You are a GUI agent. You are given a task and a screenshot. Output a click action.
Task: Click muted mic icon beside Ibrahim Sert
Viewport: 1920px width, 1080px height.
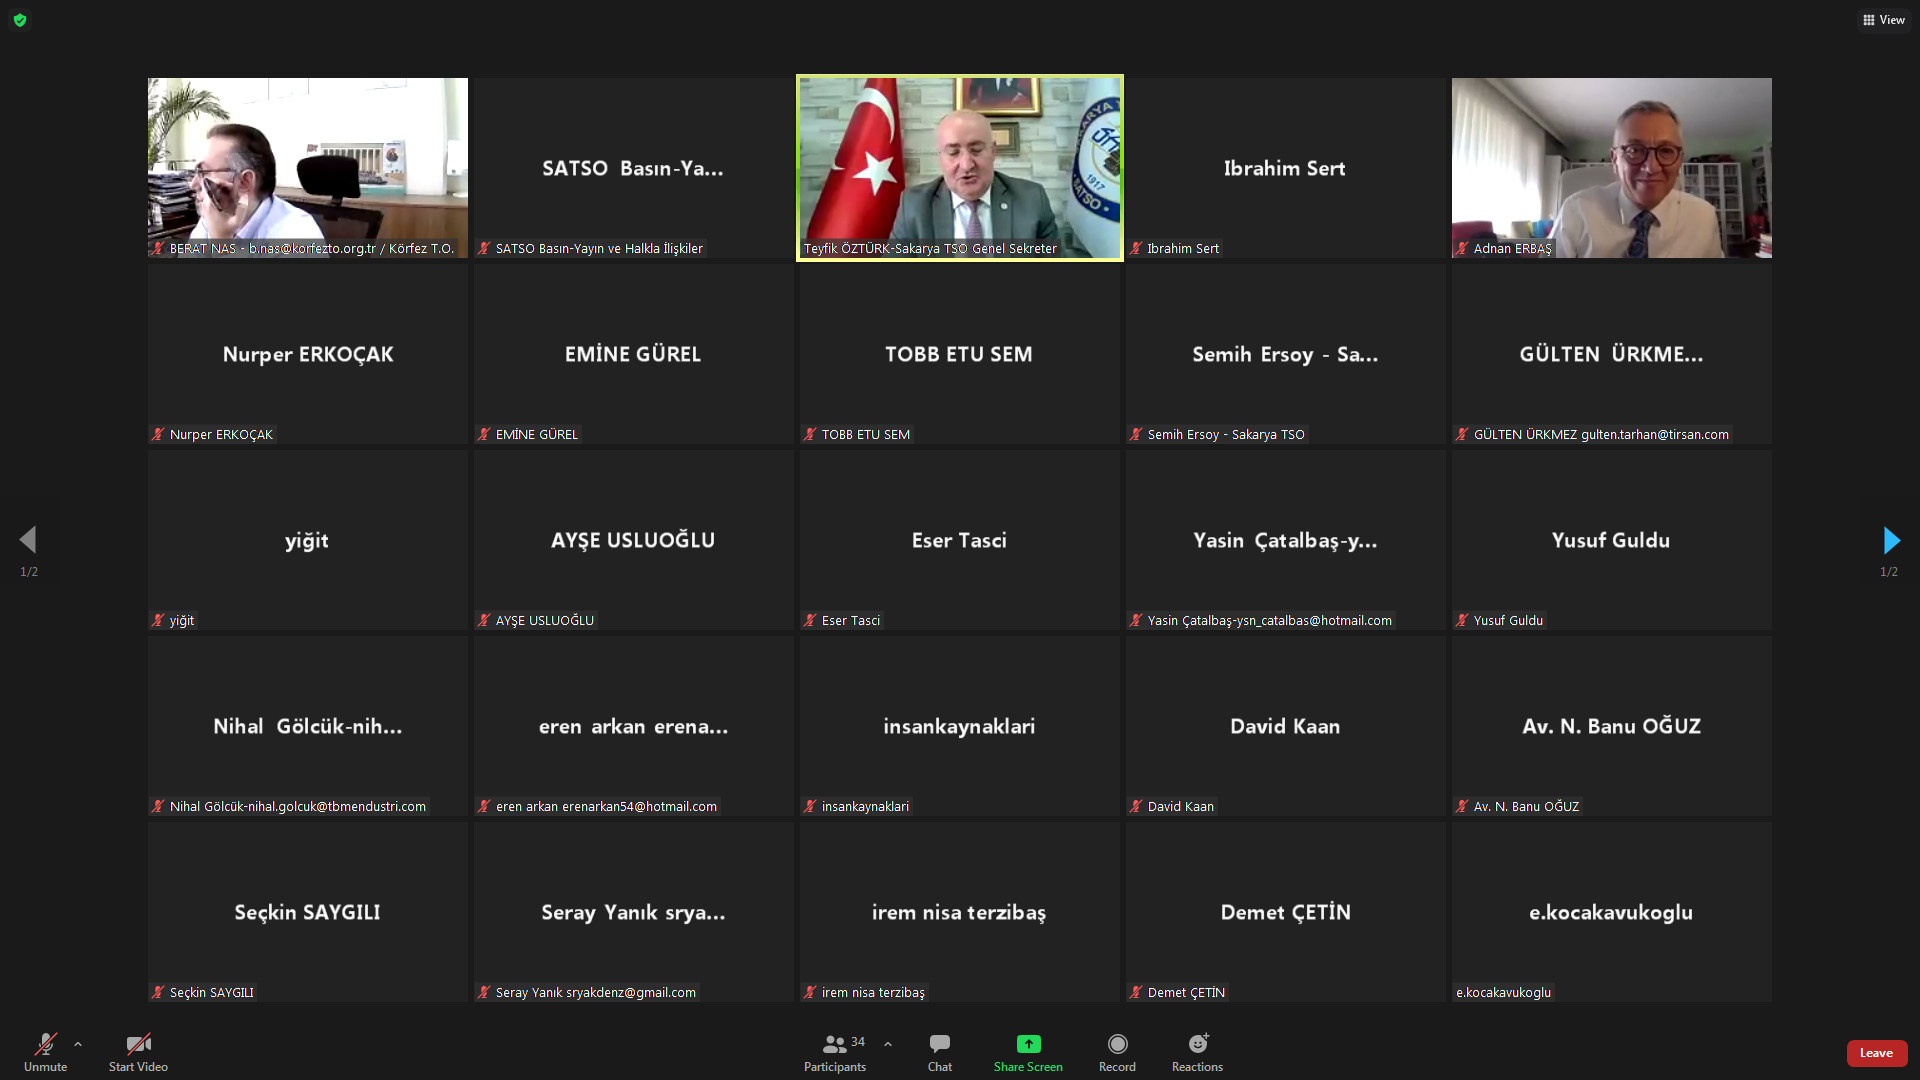click(x=1136, y=249)
